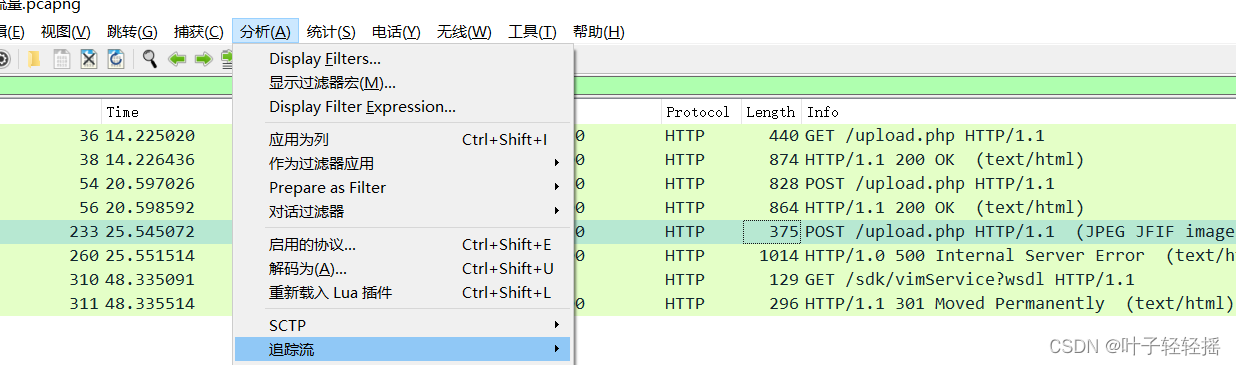
Task: Open the 捕获(C) menu
Action: point(198,32)
